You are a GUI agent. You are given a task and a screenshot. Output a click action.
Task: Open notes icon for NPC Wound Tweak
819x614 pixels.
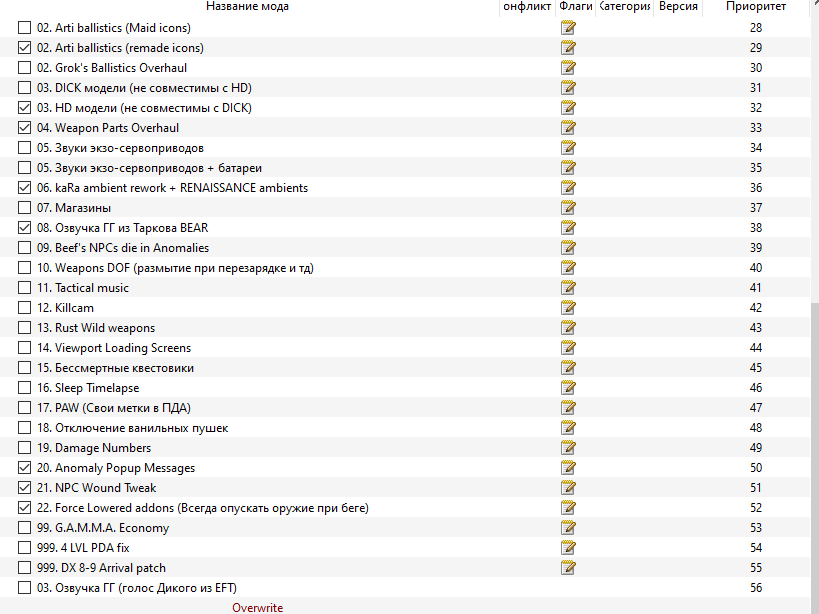pos(568,488)
